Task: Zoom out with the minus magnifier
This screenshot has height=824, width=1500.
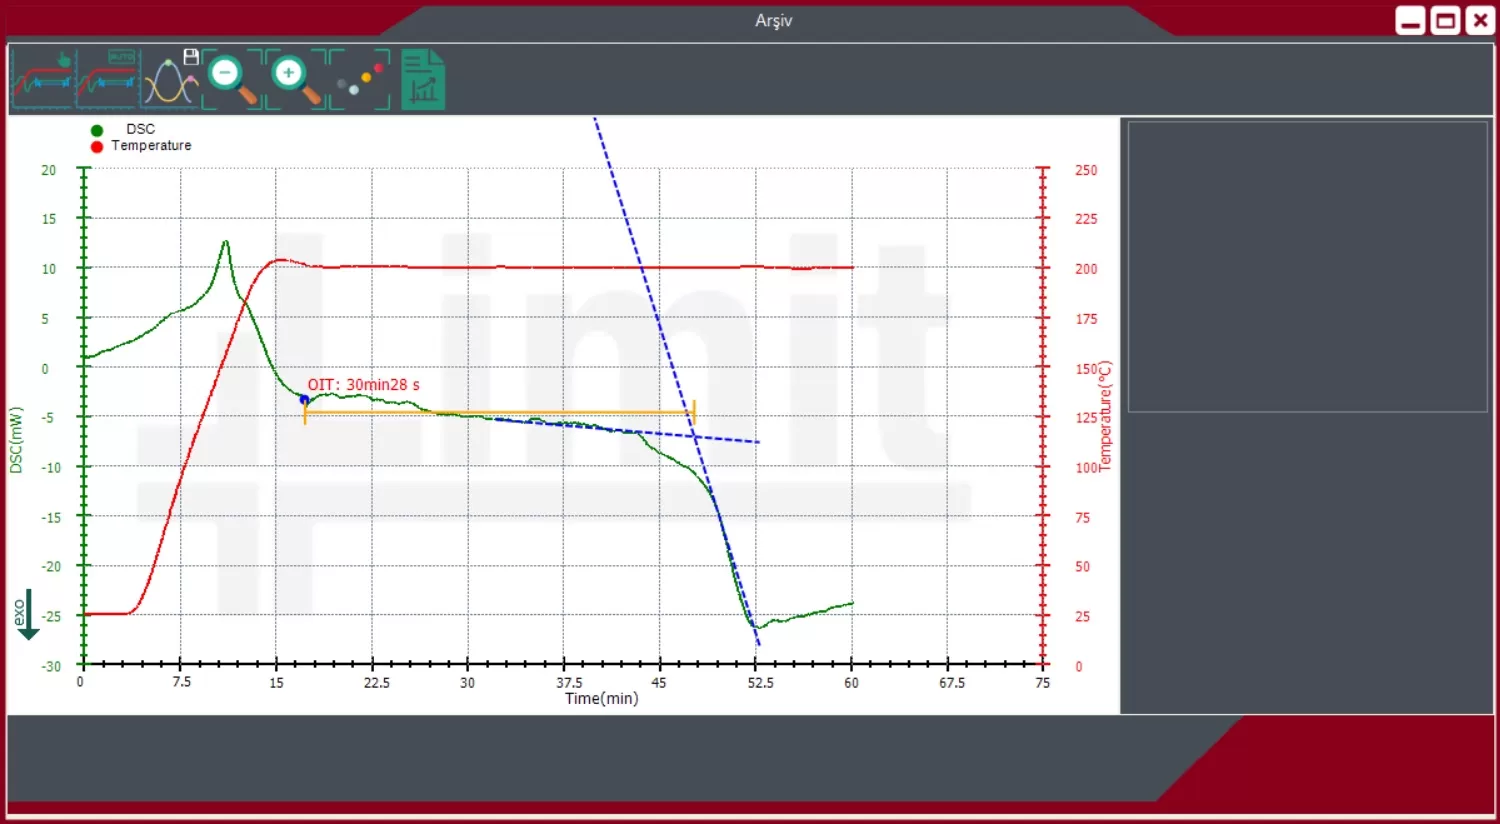Action: coord(234,79)
